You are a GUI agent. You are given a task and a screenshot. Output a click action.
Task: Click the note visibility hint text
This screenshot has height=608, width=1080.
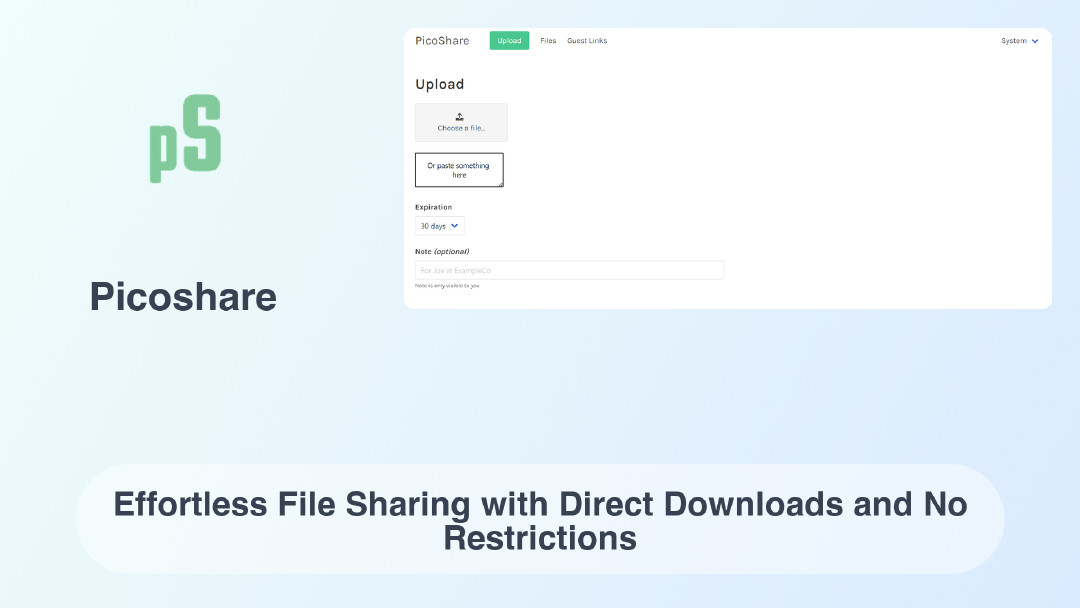tap(447, 286)
